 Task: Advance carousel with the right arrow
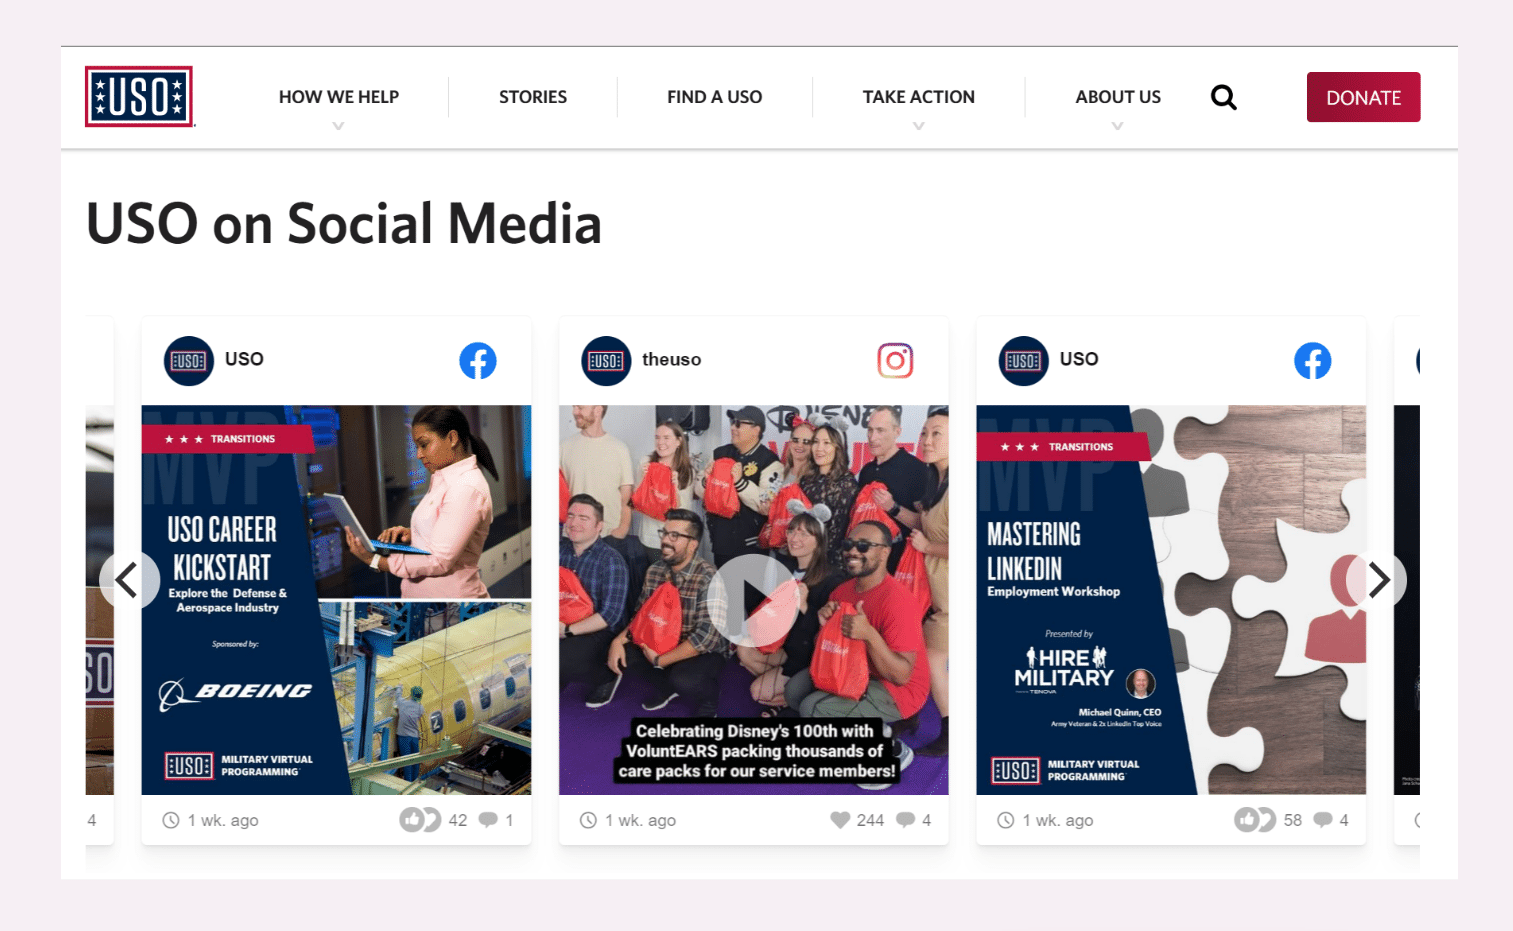tap(1377, 580)
